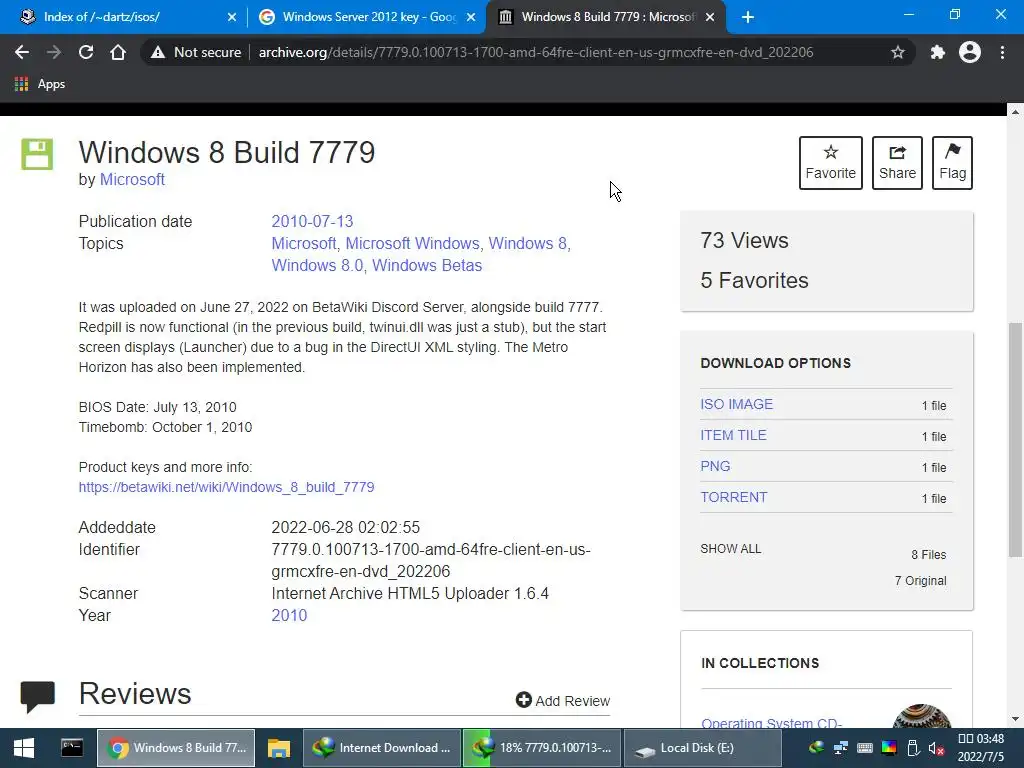Image resolution: width=1024 pixels, height=768 pixels.
Task: Click the scrollbar down arrow
Action: [1016, 720]
